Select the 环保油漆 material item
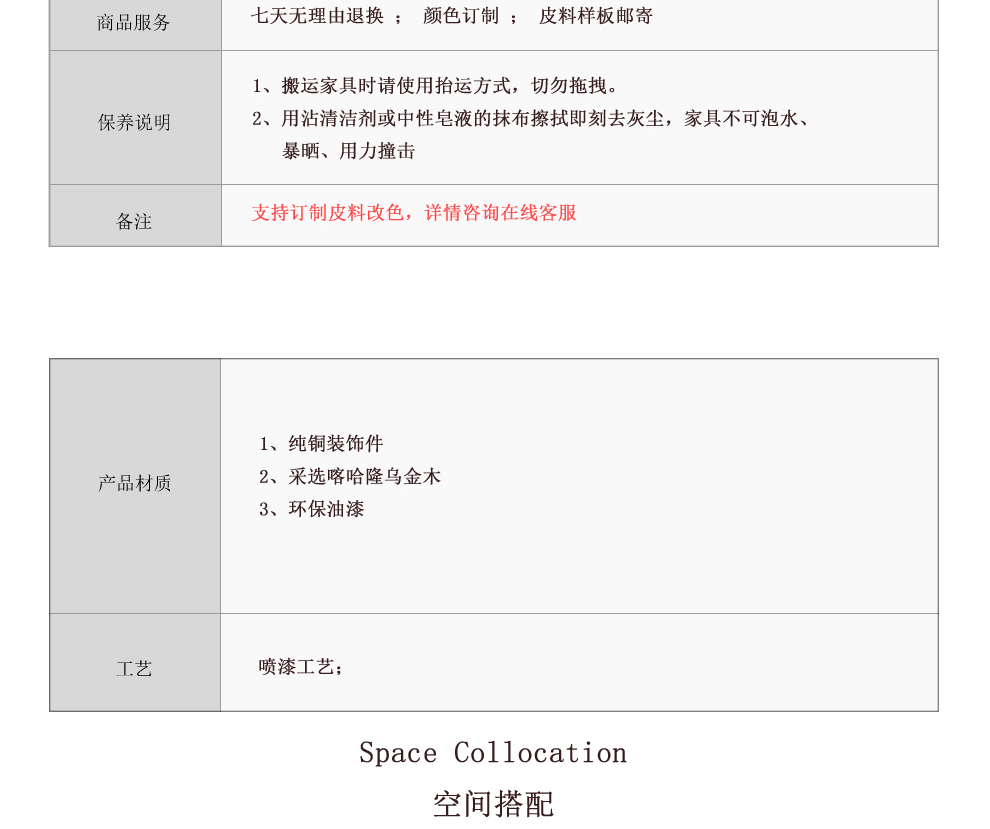Viewport: 990px width, 829px height. 311,509
